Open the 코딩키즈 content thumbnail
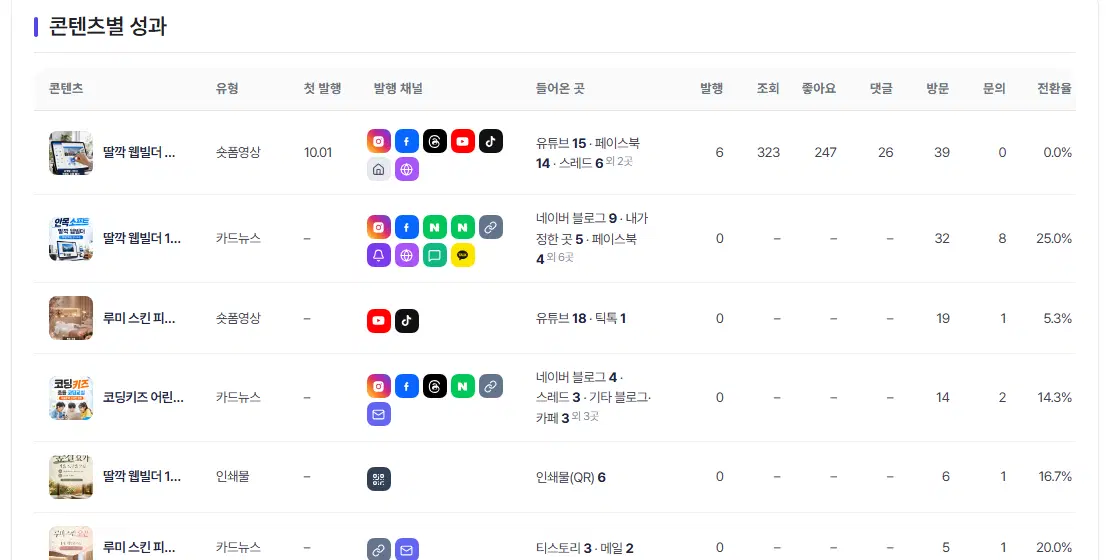1110x560 pixels. point(71,397)
